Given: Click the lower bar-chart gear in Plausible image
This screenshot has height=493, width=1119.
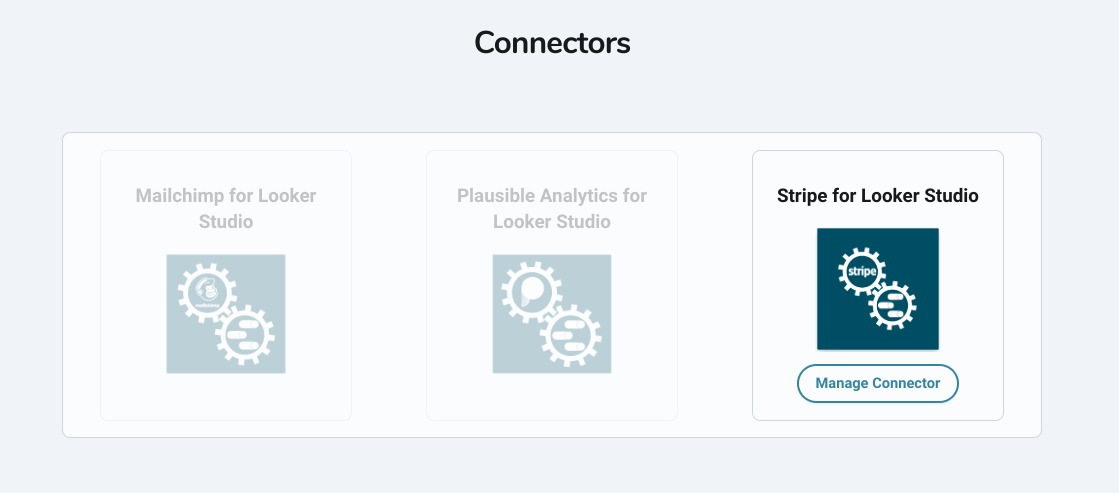Looking at the screenshot, I should [571, 335].
